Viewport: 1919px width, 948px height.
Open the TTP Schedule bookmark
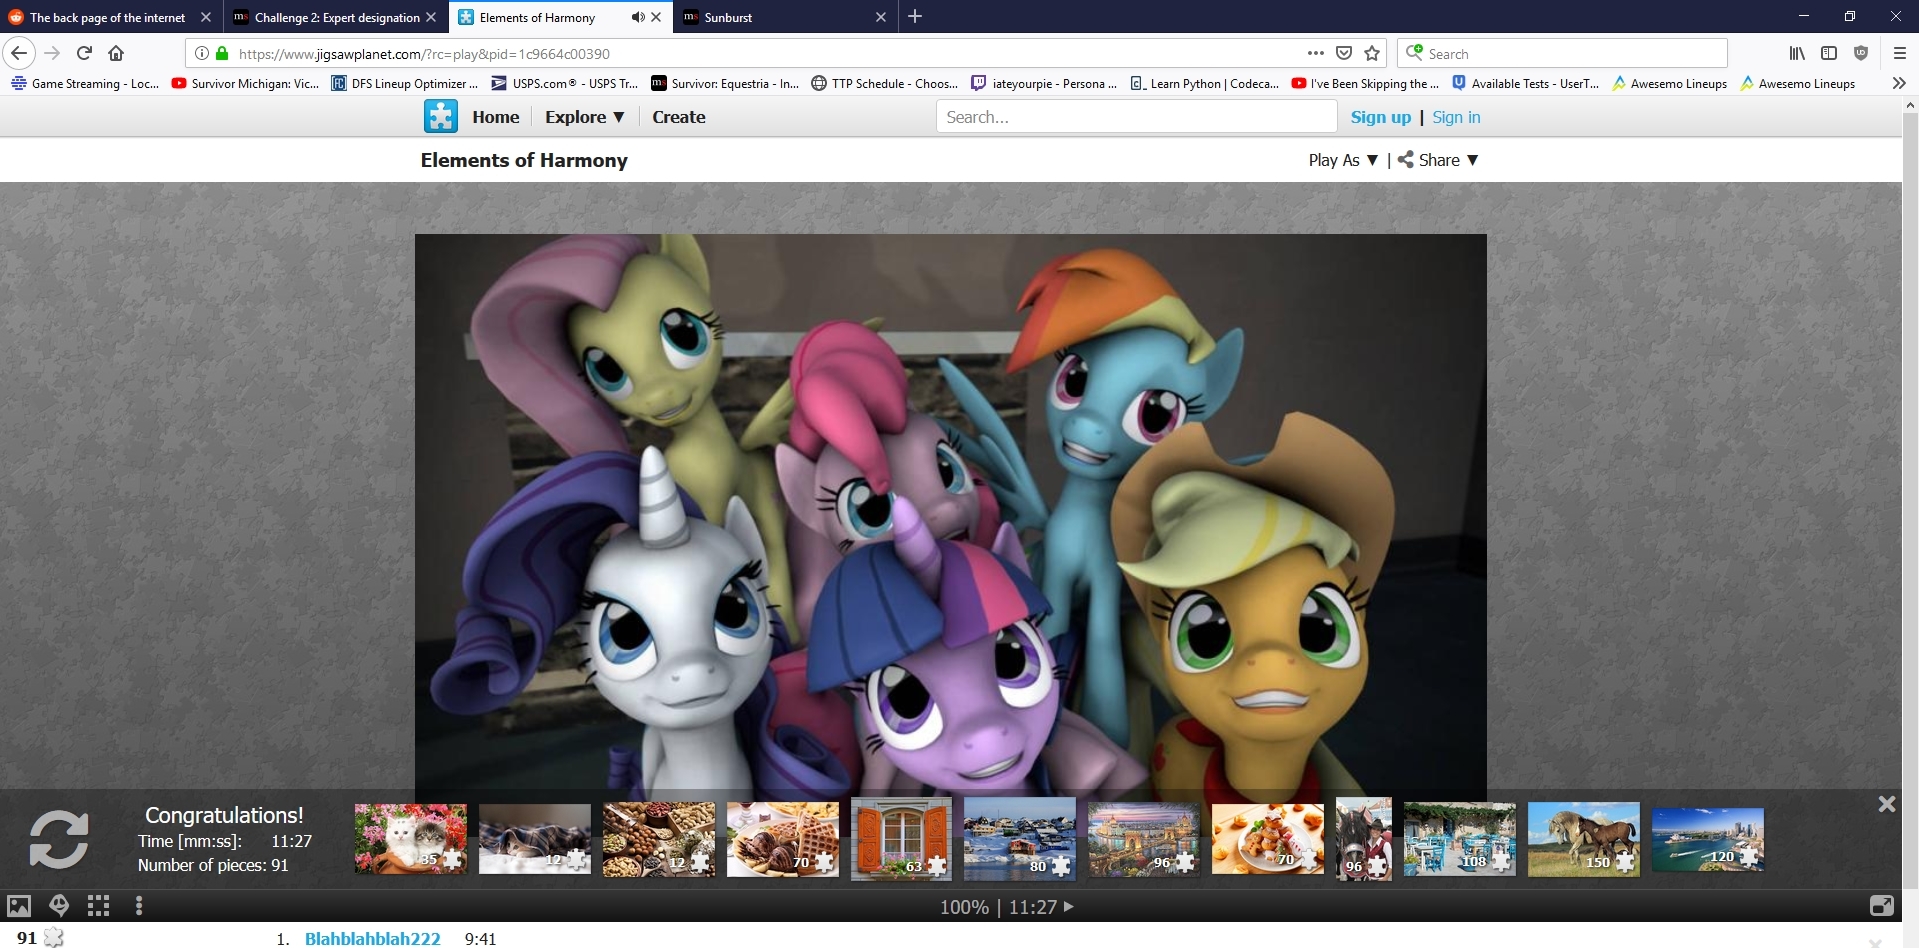click(886, 84)
